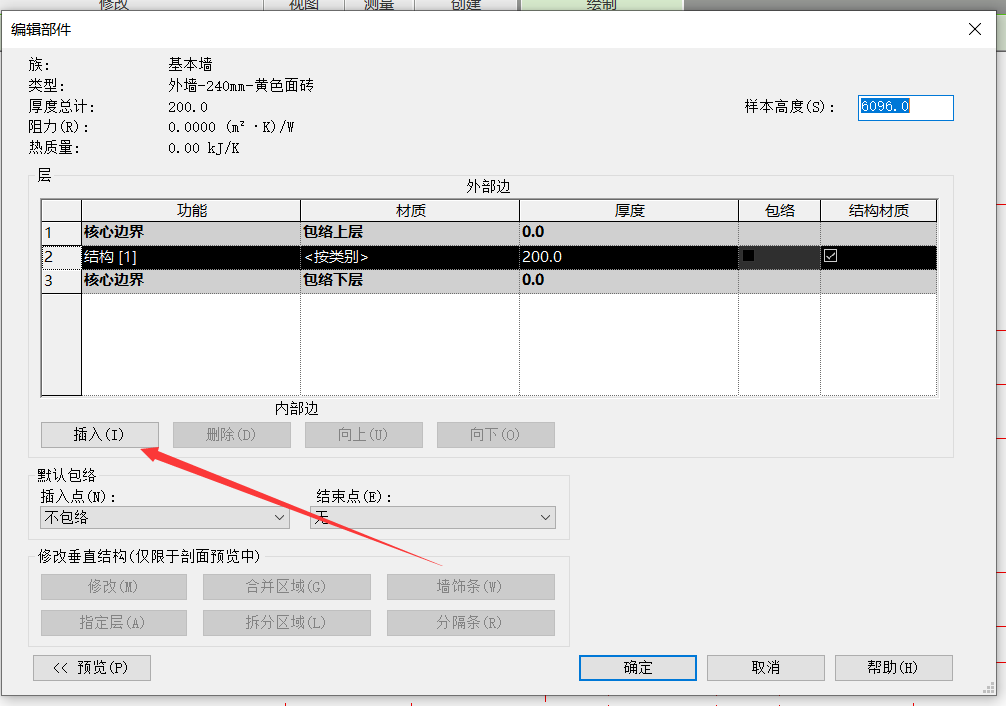The image size is (1006, 706).
Task: Click the 样本高度 input field
Action: pyautogui.click(x=905, y=107)
